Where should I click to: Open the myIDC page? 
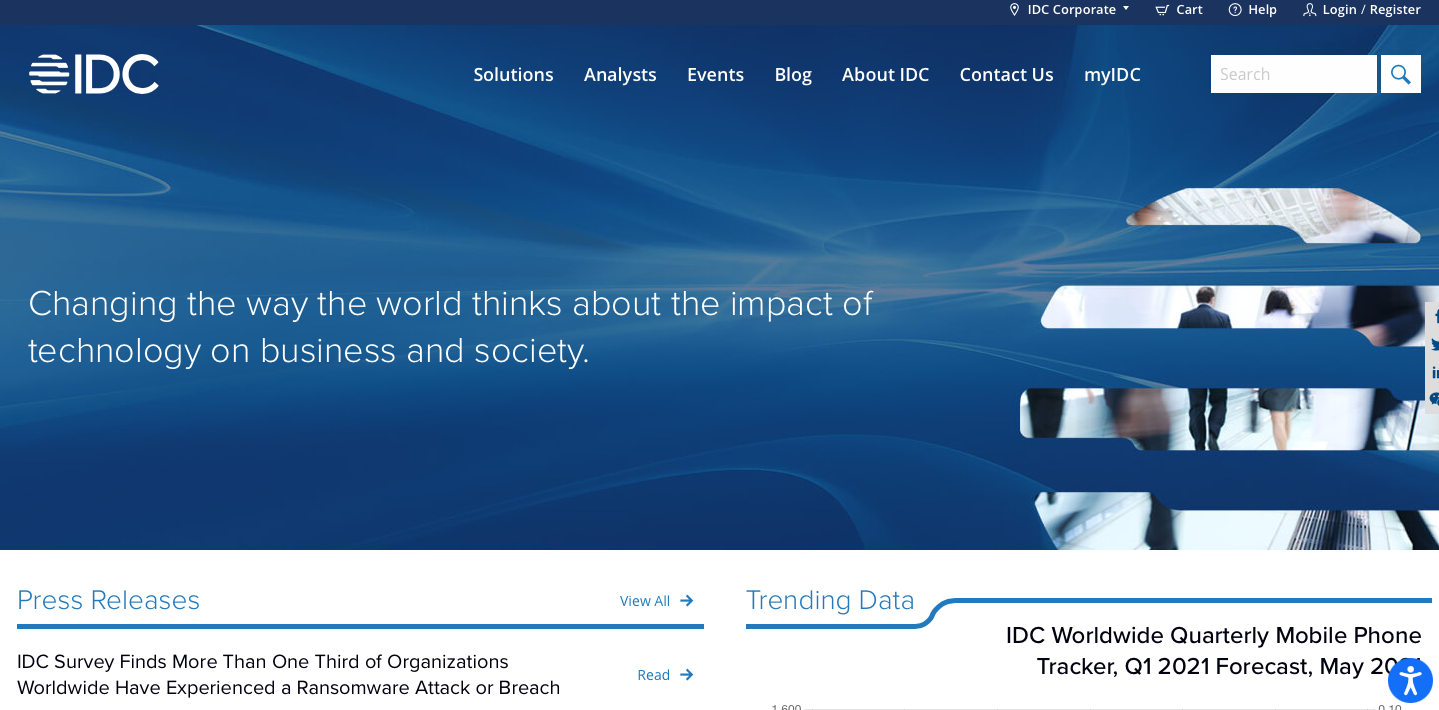pyautogui.click(x=1111, y=74)
